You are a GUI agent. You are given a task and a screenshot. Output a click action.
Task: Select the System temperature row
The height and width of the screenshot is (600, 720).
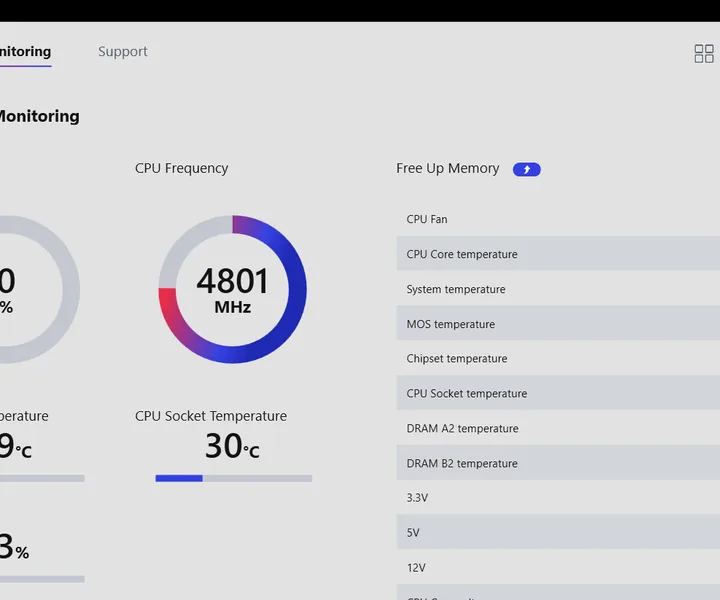point(558,289)
